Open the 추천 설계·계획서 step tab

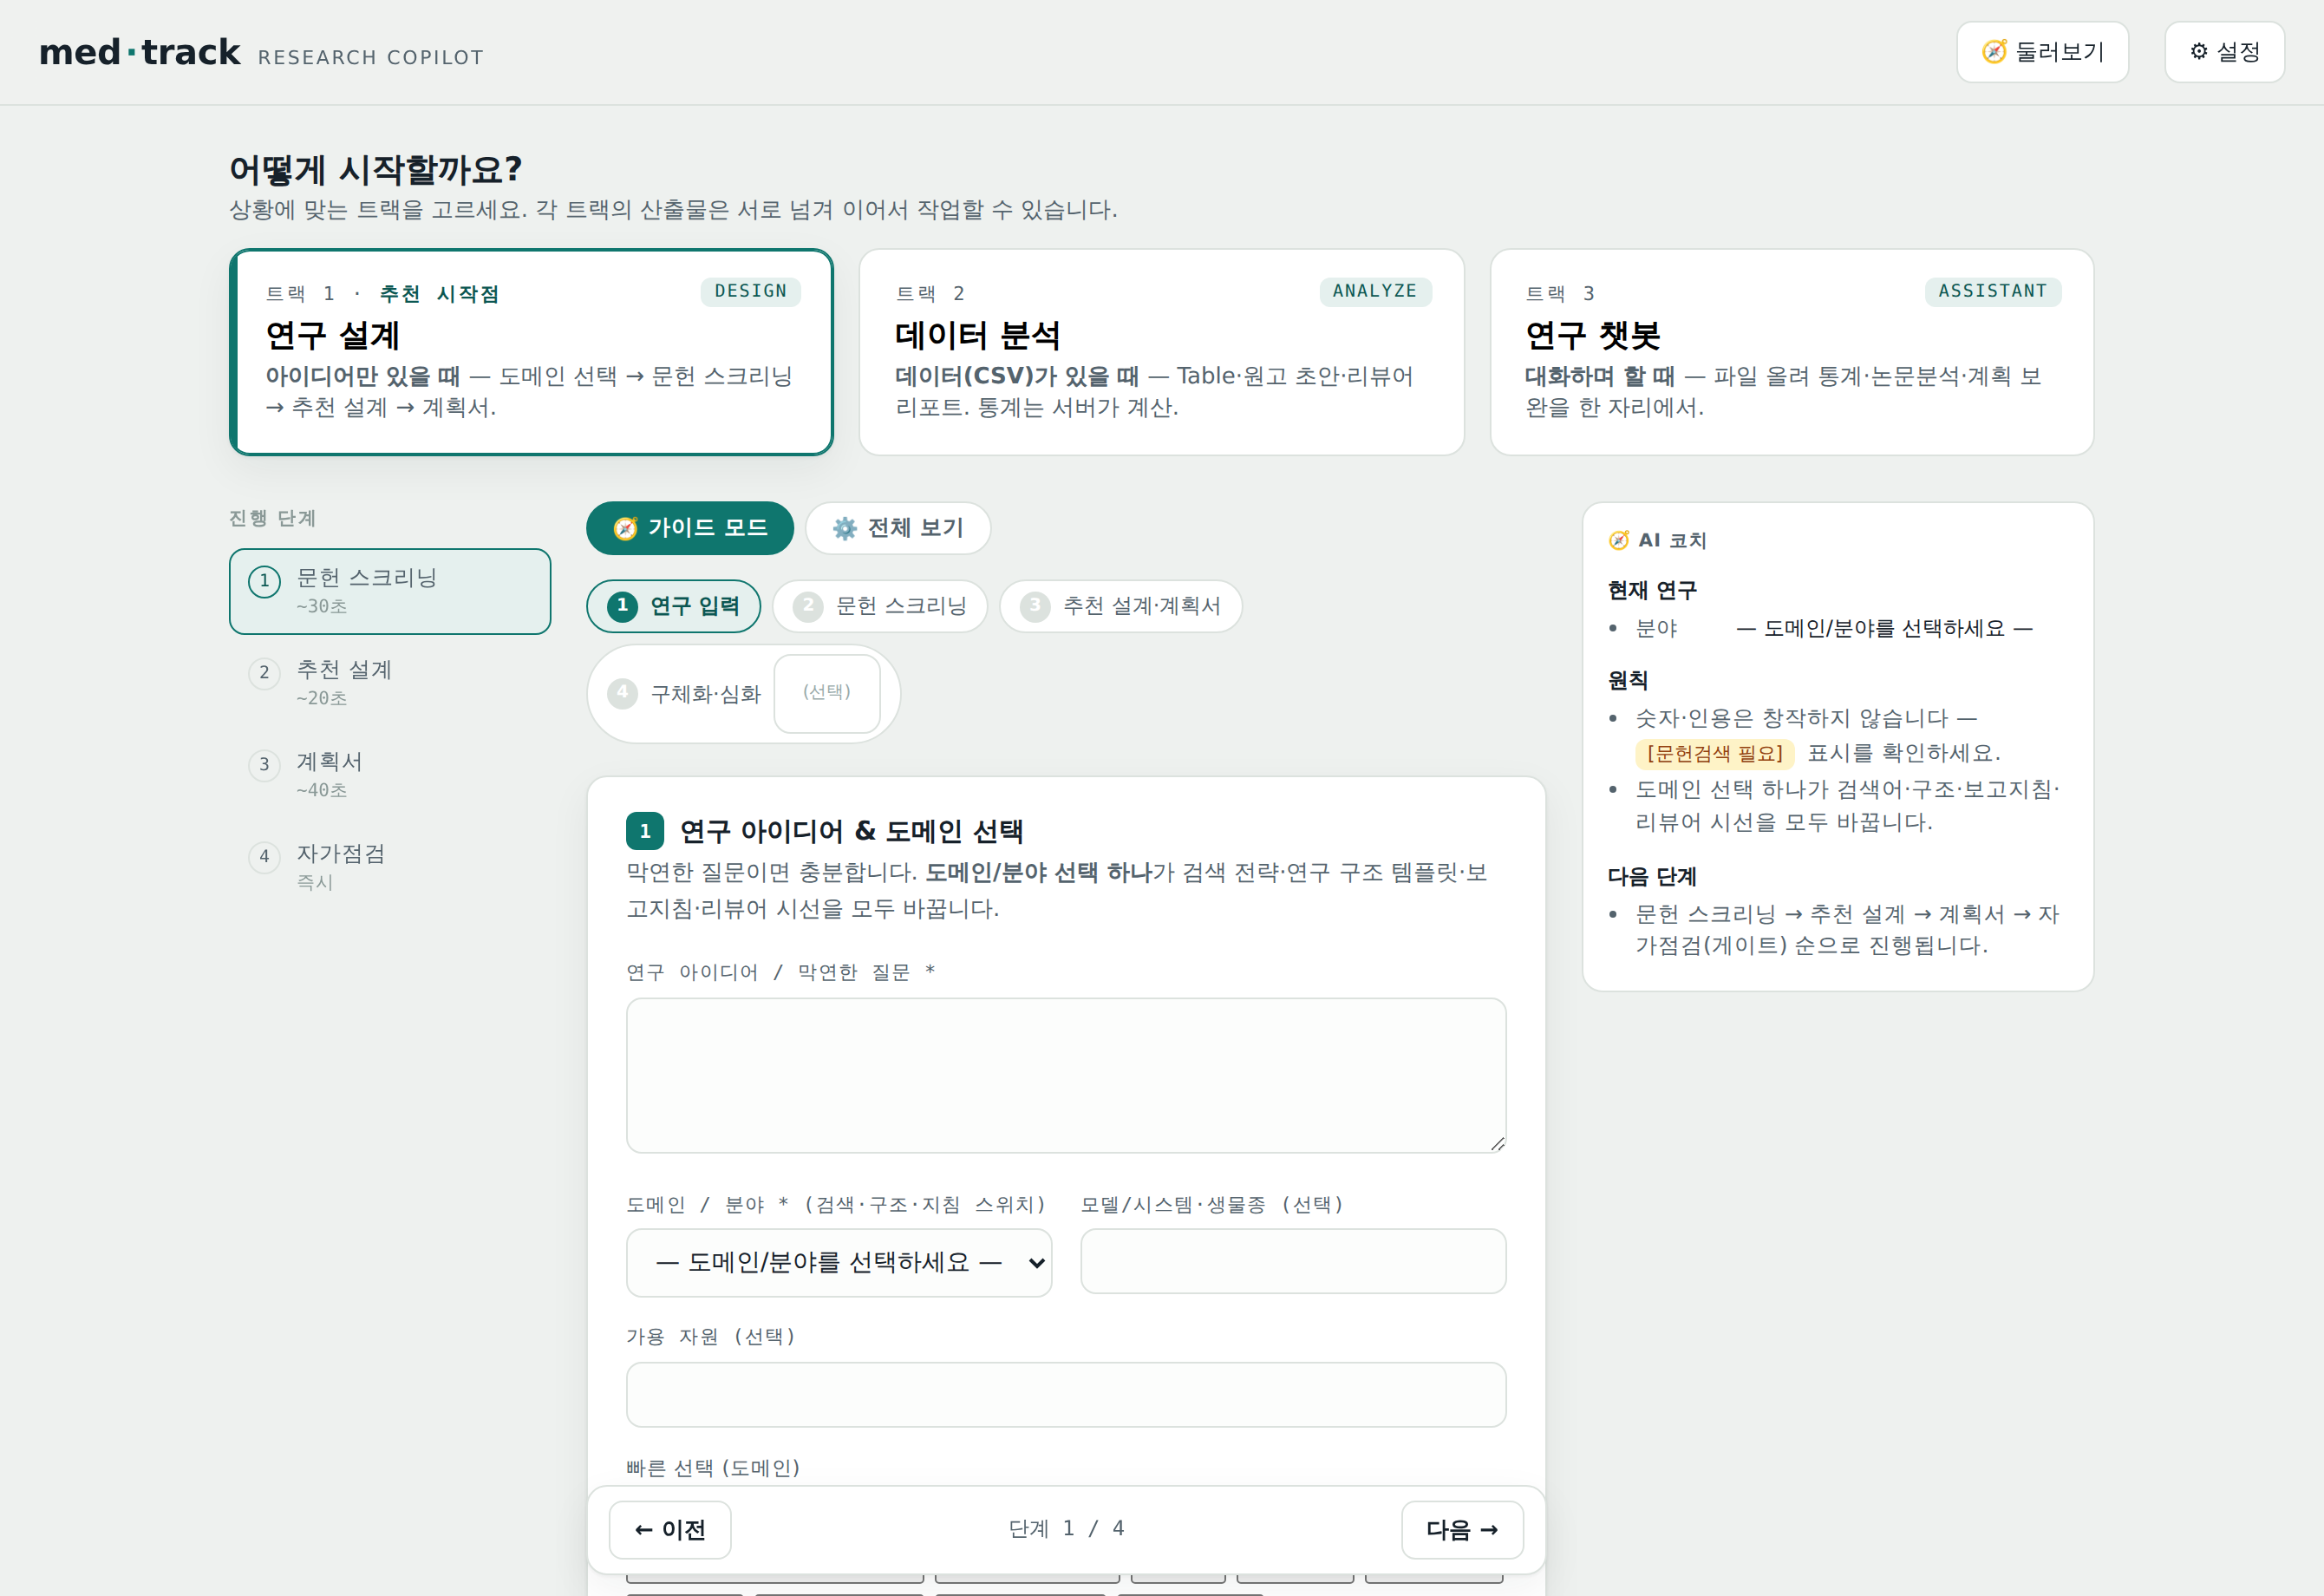[x=1121, y=606]
